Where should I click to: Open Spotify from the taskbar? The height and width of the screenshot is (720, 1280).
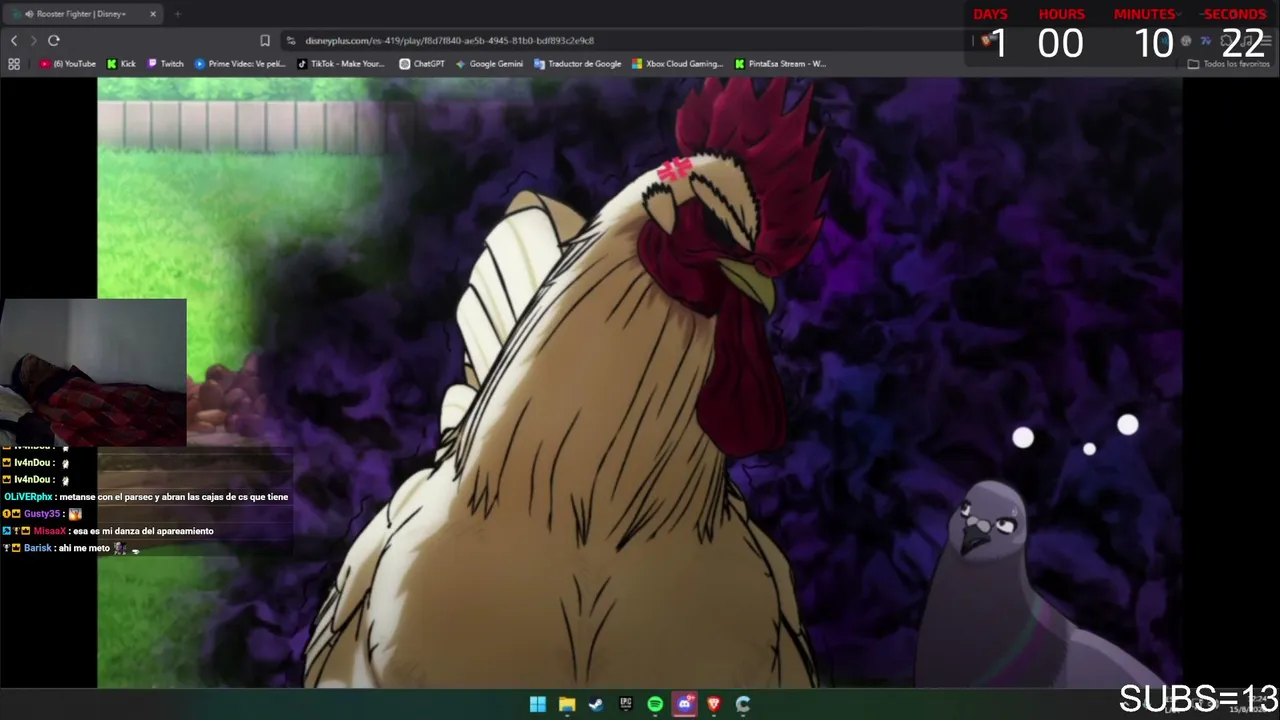tap(655, 704)
